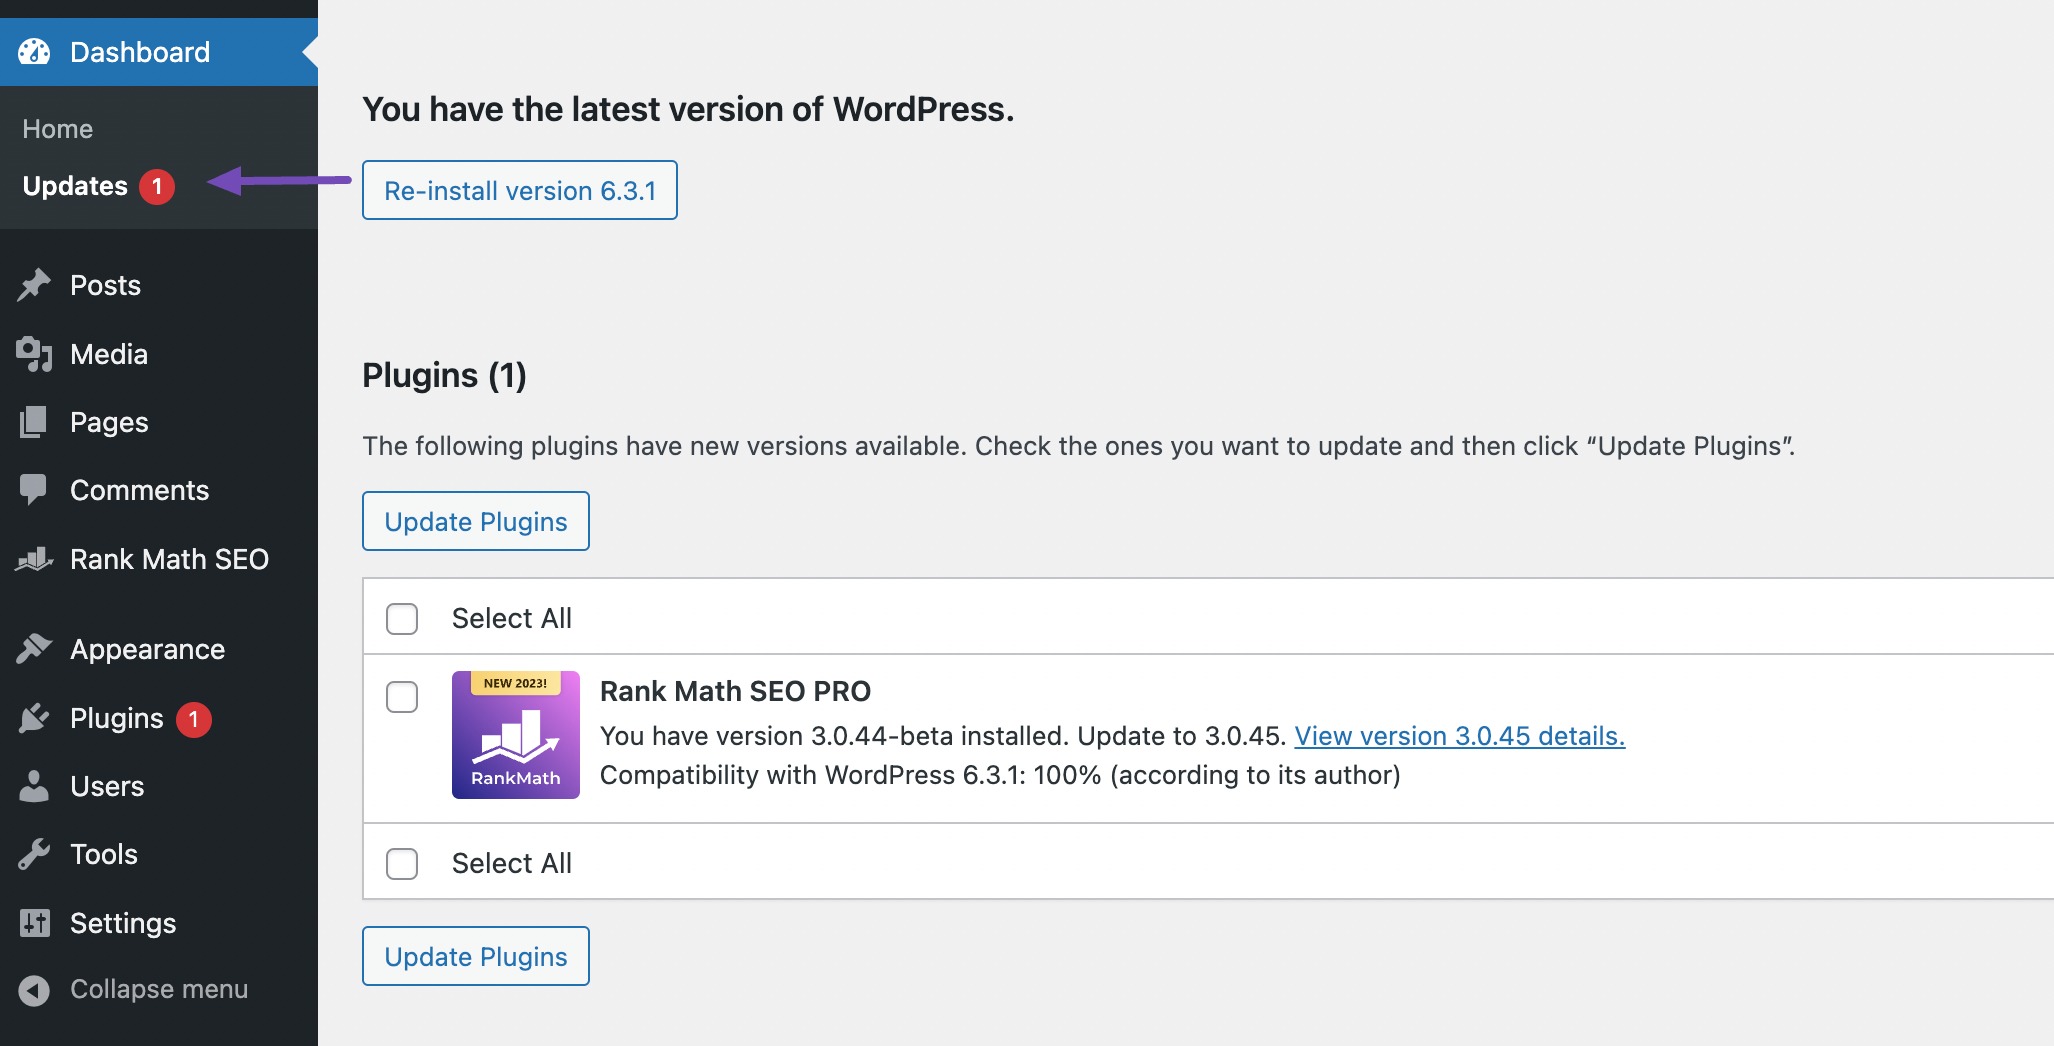Image resolution: width=2054 pixels, height=1046 pixels.
Task: Open Rank Math SEO chart icon
Action: coord(34,559)
